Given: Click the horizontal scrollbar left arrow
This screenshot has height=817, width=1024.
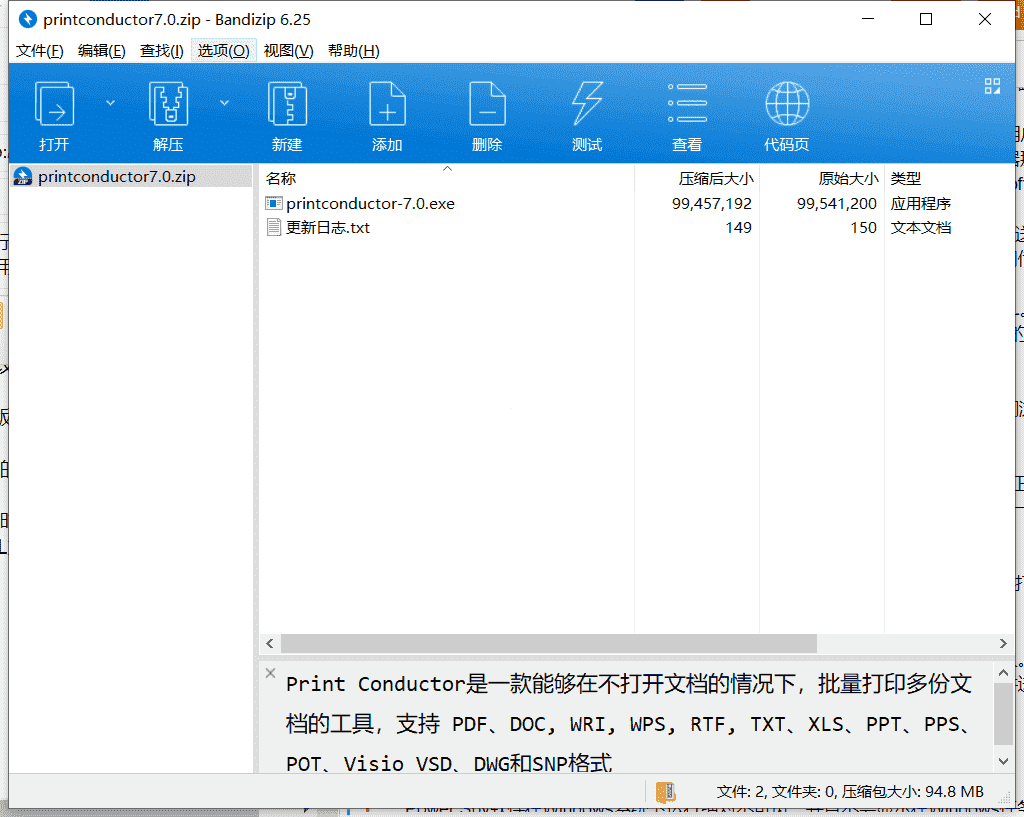Looking at the screenshot, I should coord(270,644).
